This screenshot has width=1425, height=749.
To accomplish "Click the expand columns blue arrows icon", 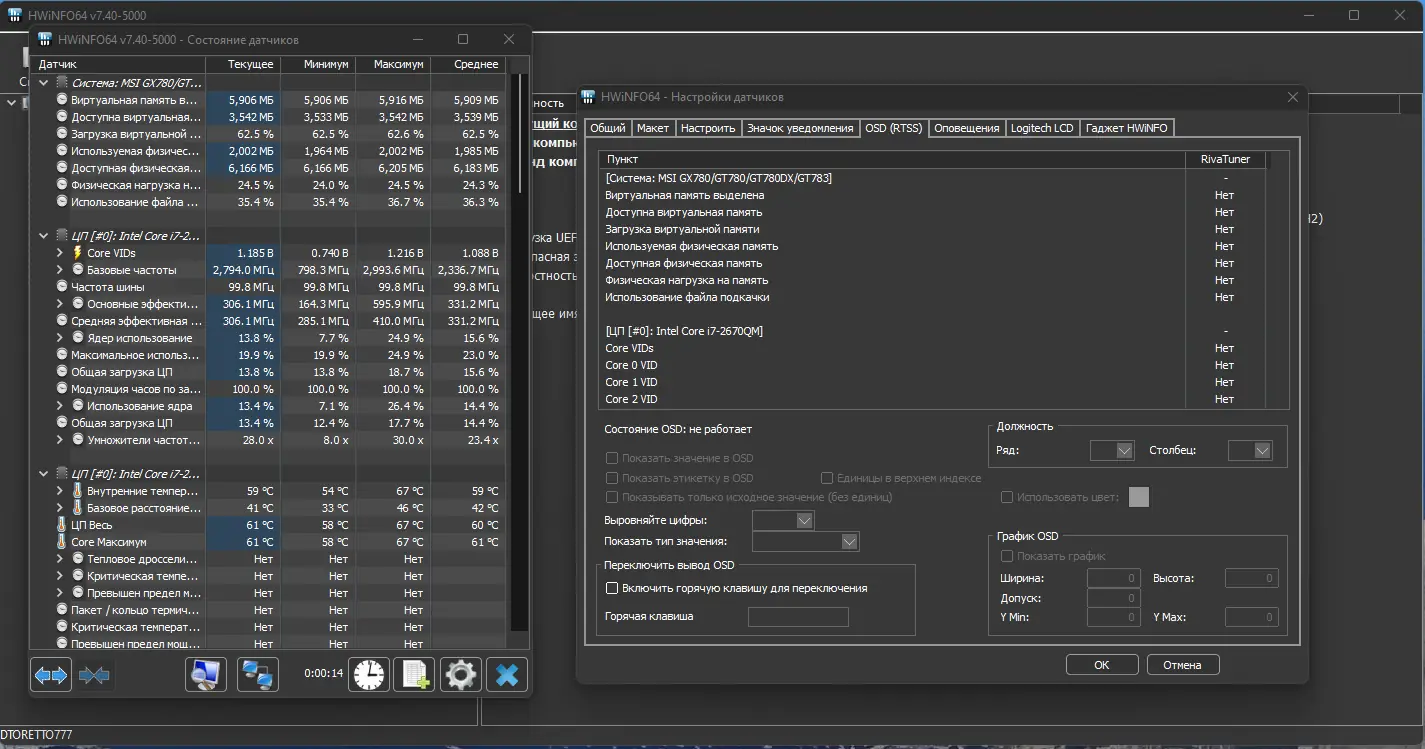I will pyautogui.click(x=51, y=676).
